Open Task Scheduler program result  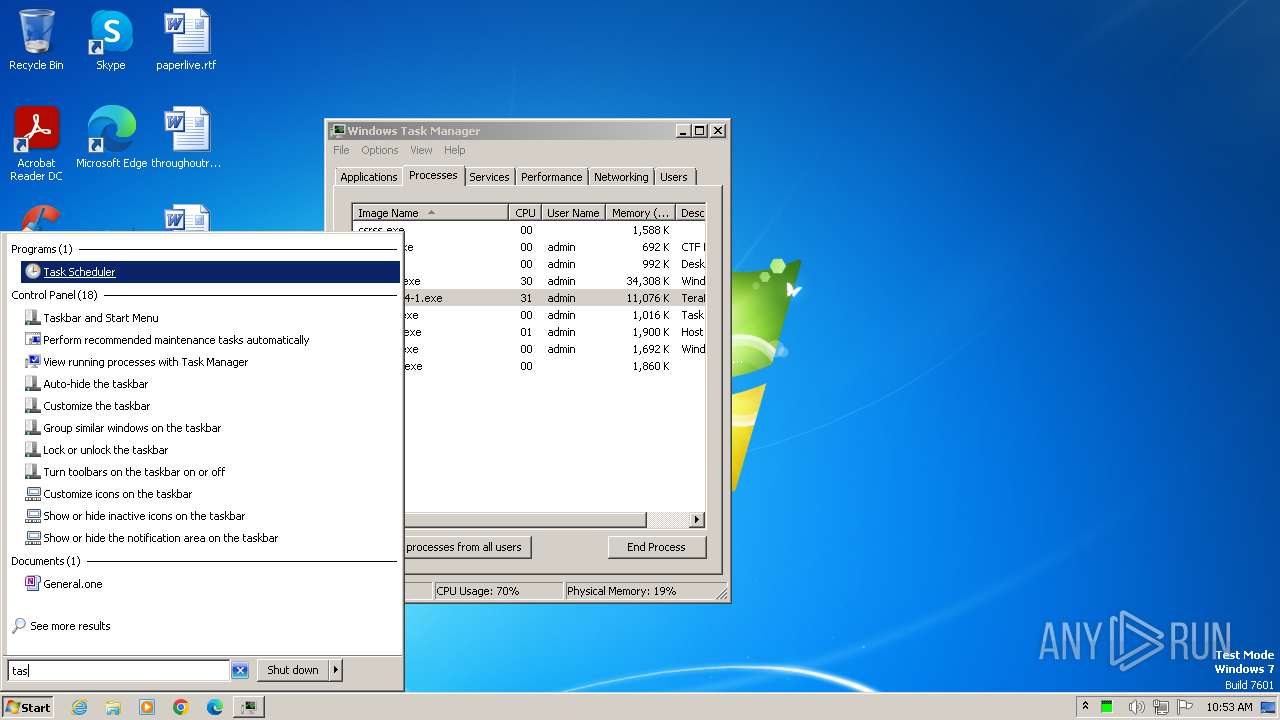pos(210,272)
